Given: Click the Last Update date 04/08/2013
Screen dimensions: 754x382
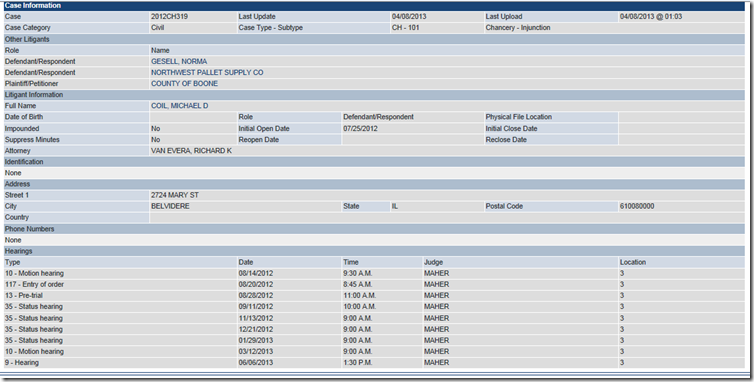Looking at the screenshot, I should coord(409,17).
